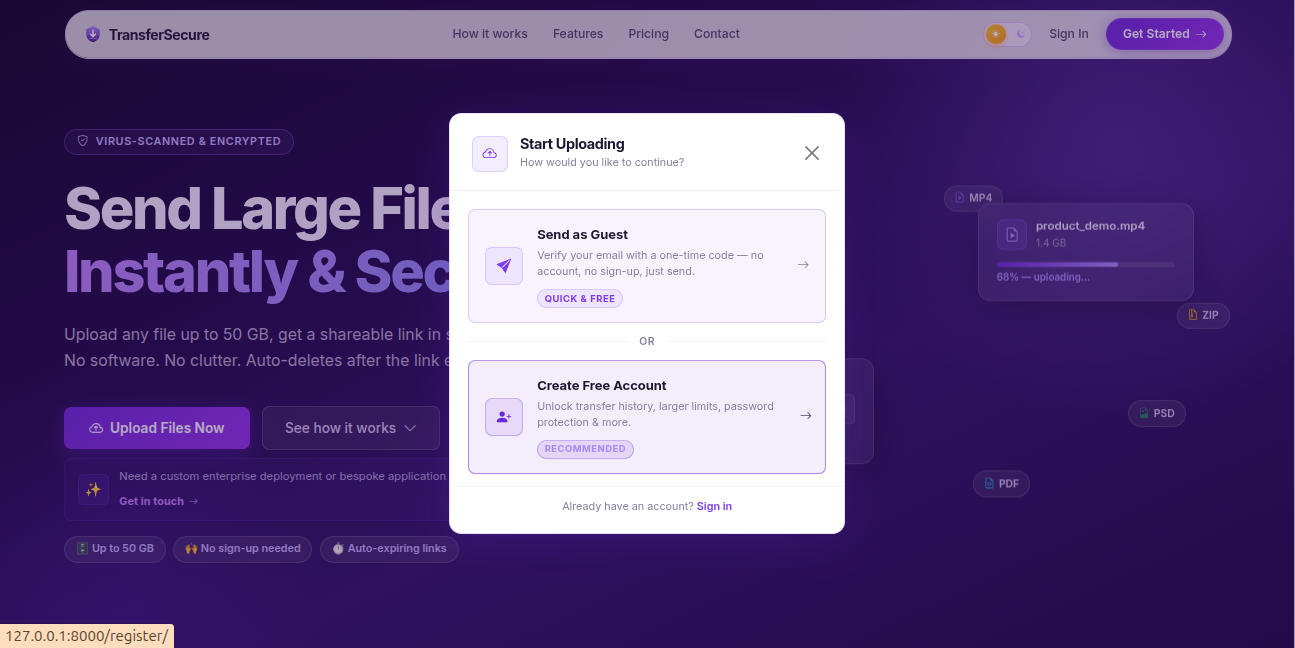Click the Sign in link in the modal
Image resolution: width=1295 pixels, height=648 pixels.
point(714,506)
